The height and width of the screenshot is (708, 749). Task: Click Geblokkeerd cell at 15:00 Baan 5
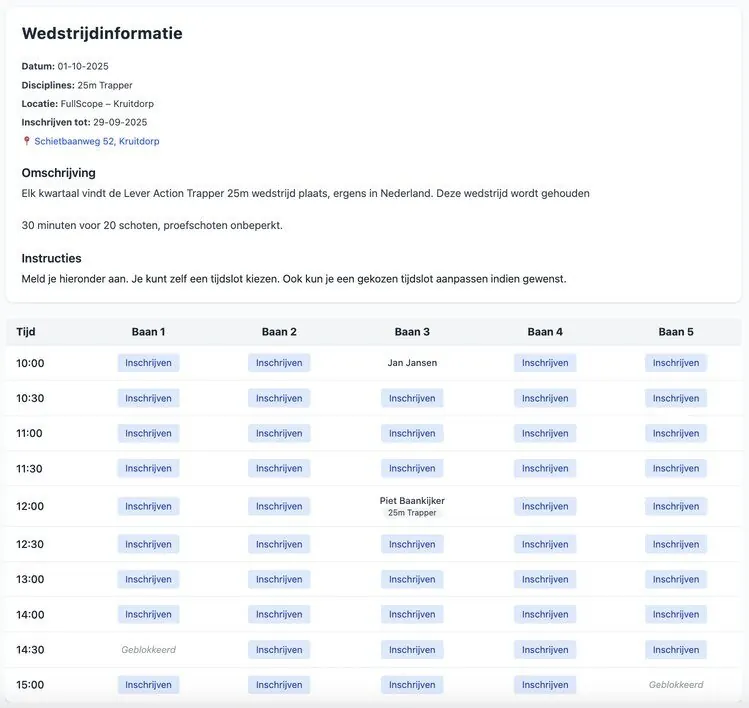point(676,685)
